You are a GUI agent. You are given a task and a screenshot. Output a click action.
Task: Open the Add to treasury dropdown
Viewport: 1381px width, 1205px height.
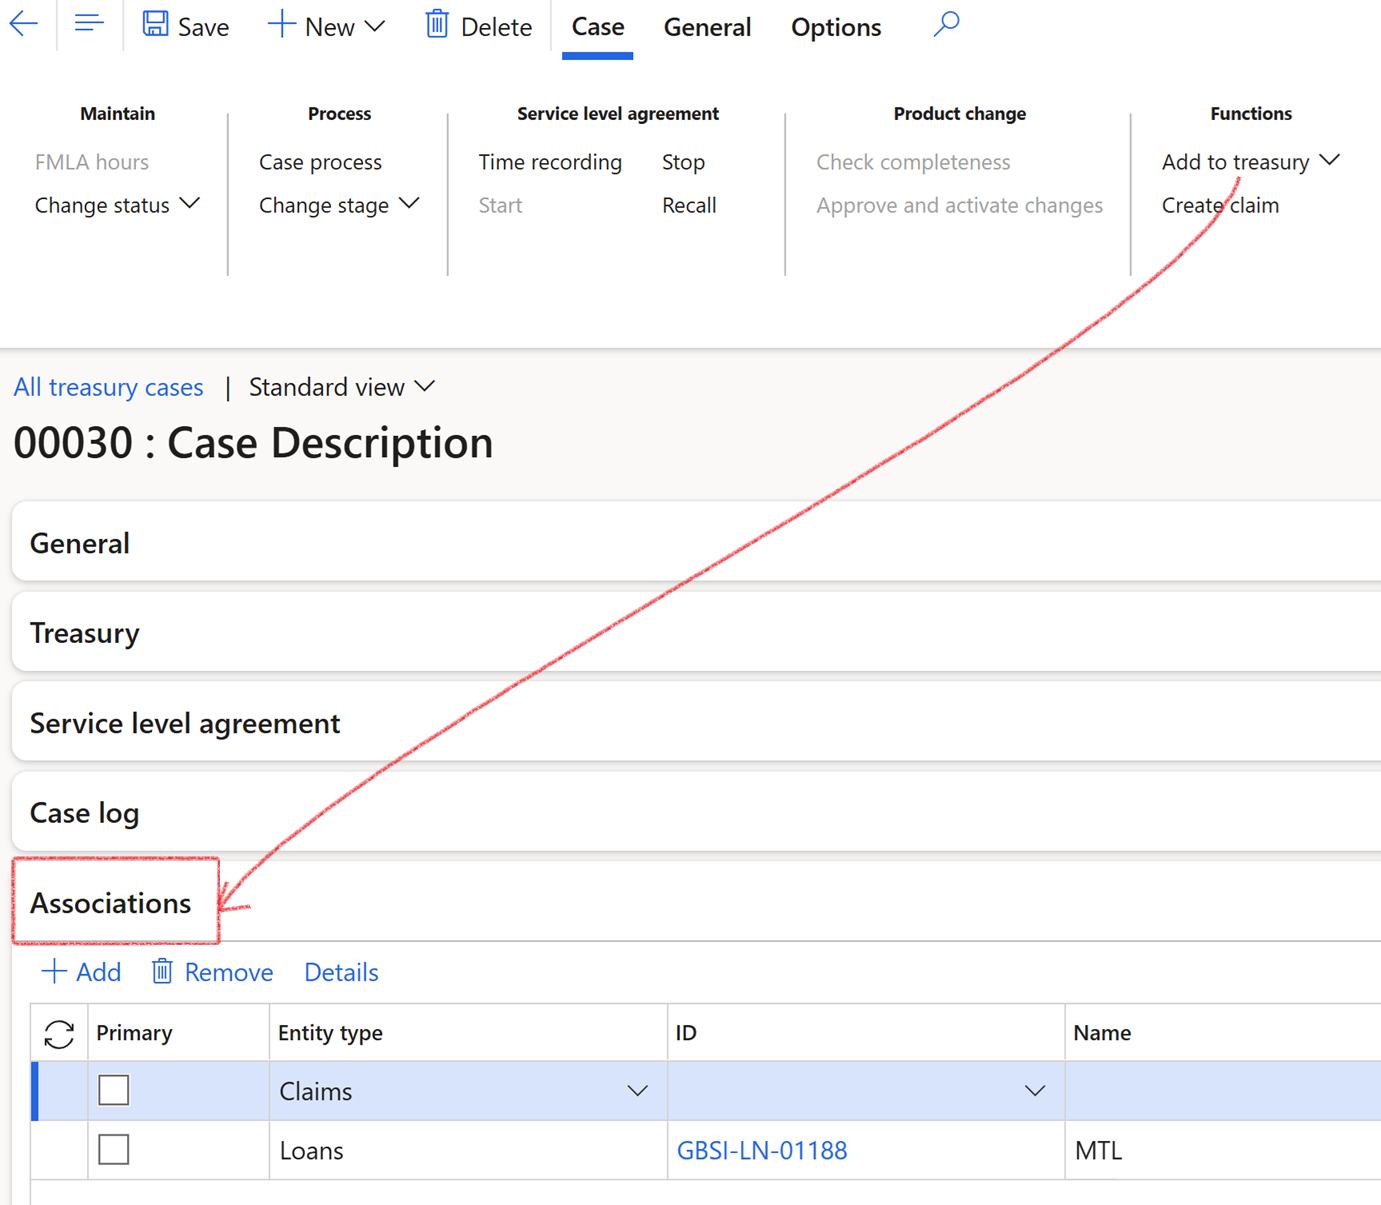(1250, 162)
